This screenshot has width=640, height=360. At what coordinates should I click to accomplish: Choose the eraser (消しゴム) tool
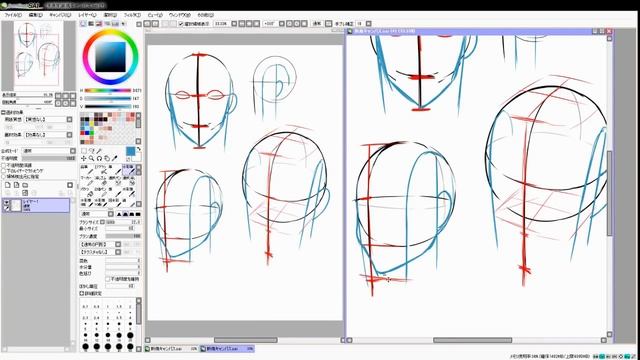pyautogui.click(x=100, y=181)
